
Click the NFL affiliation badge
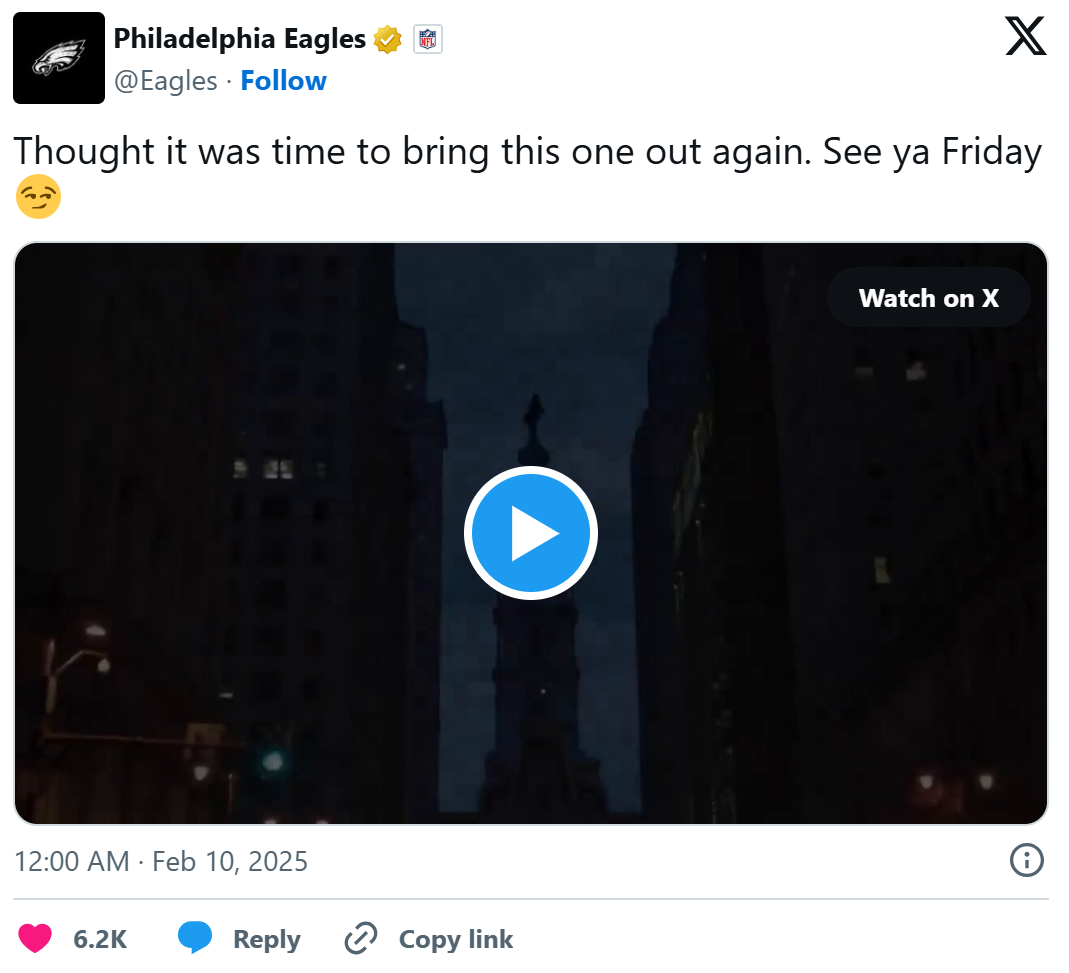coord(428,40)
